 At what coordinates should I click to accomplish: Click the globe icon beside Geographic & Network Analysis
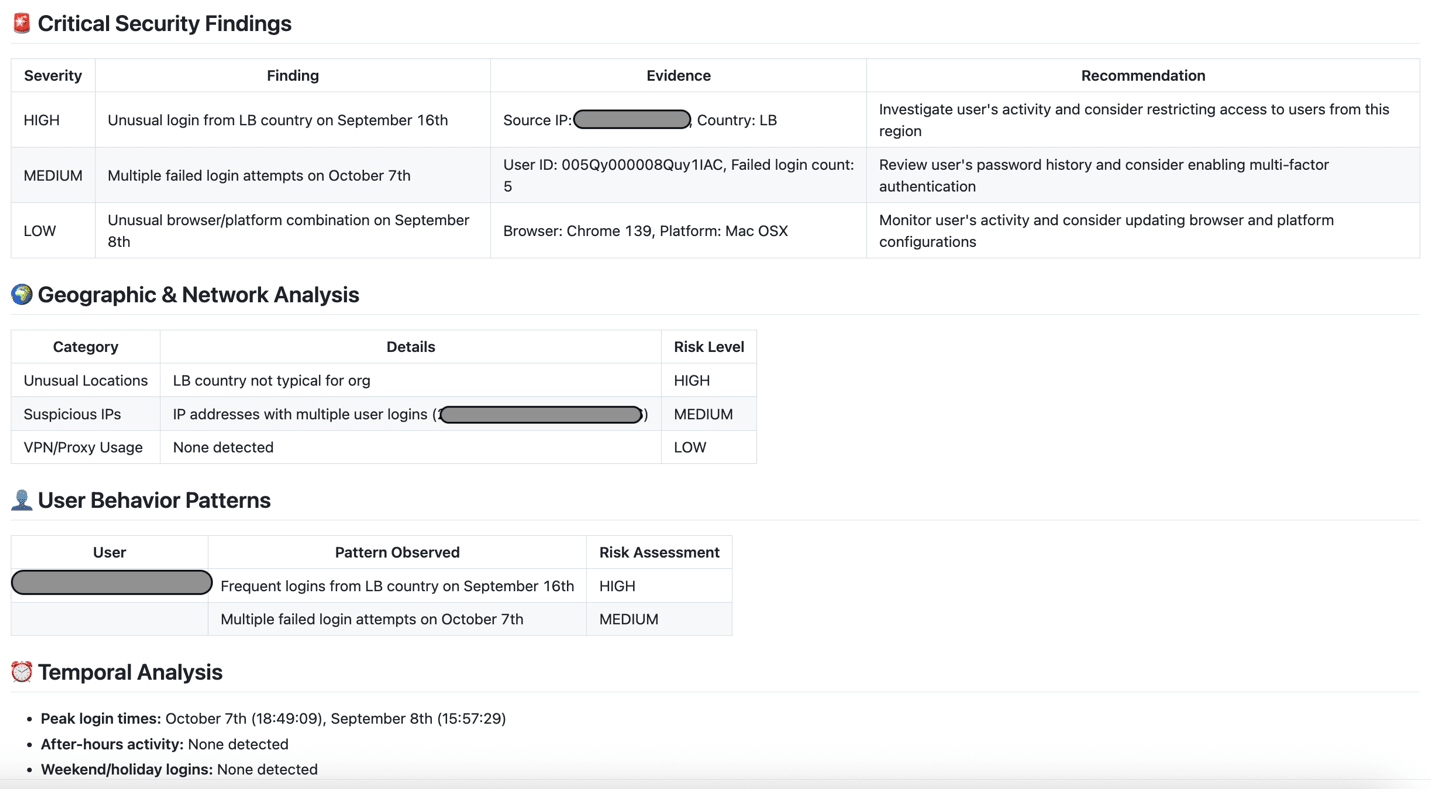(x=21, y=294)
